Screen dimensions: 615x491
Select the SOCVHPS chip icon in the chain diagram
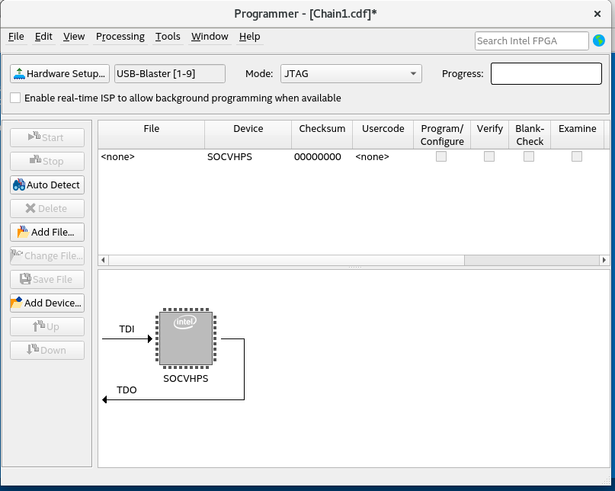pos(186,338)
